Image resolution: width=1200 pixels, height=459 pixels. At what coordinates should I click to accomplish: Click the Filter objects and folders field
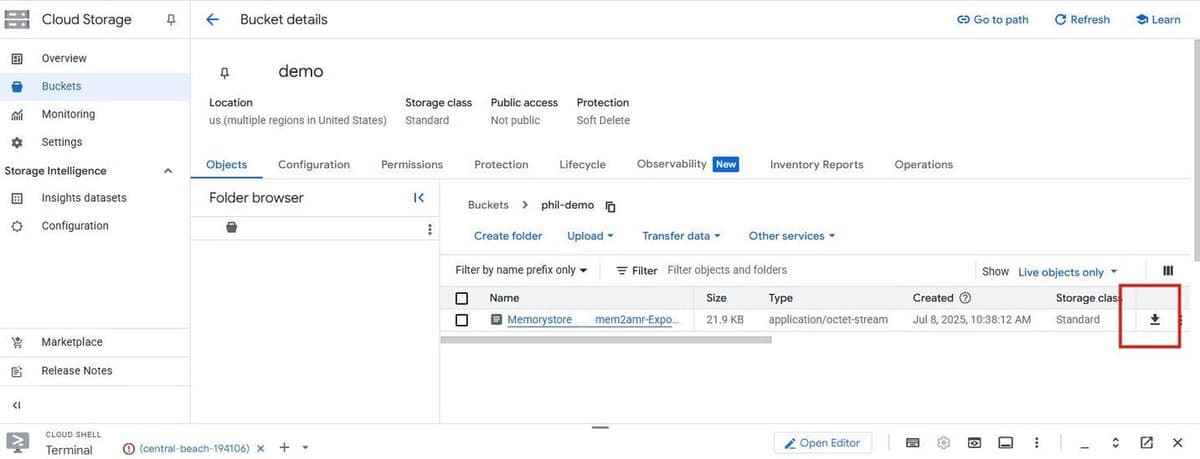point(815,270)
